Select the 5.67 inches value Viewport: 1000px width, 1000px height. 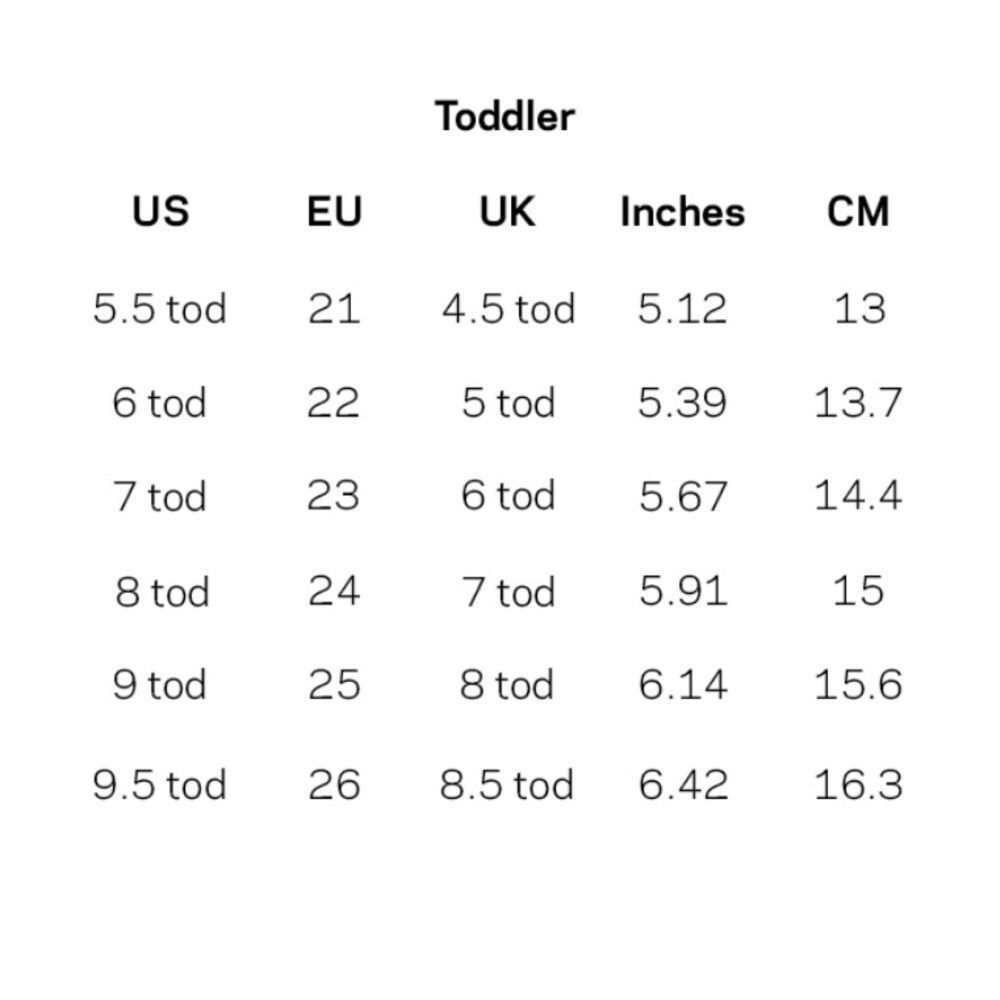tap(683, 497)
